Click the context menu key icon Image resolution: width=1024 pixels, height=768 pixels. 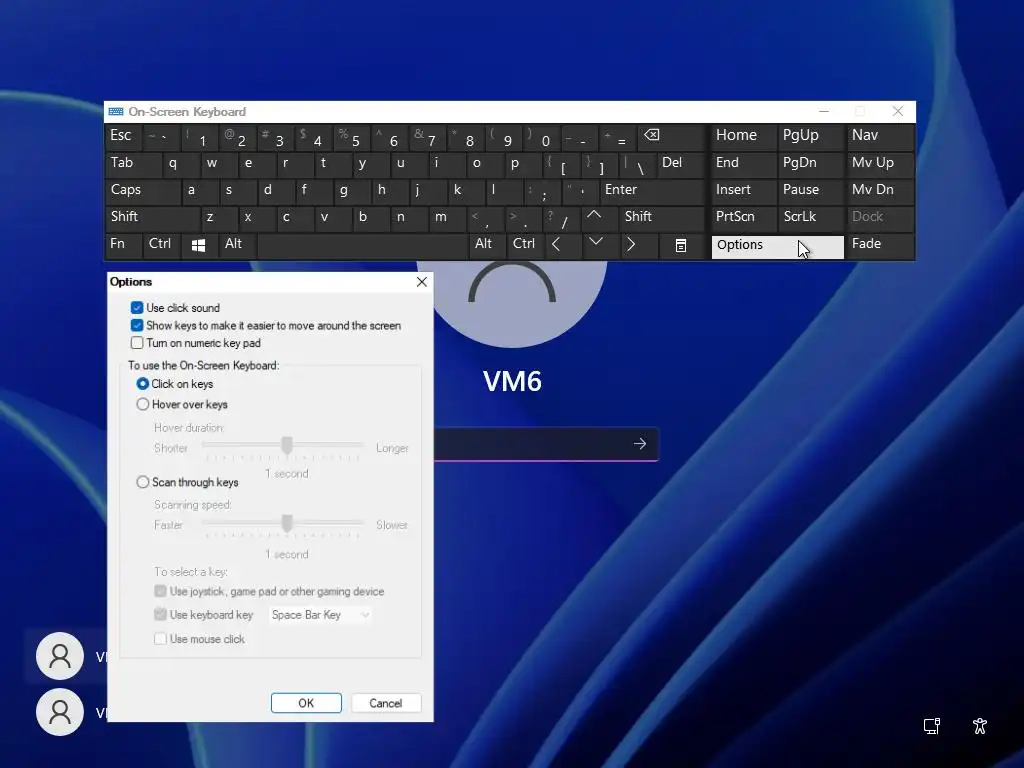point(680,246)
